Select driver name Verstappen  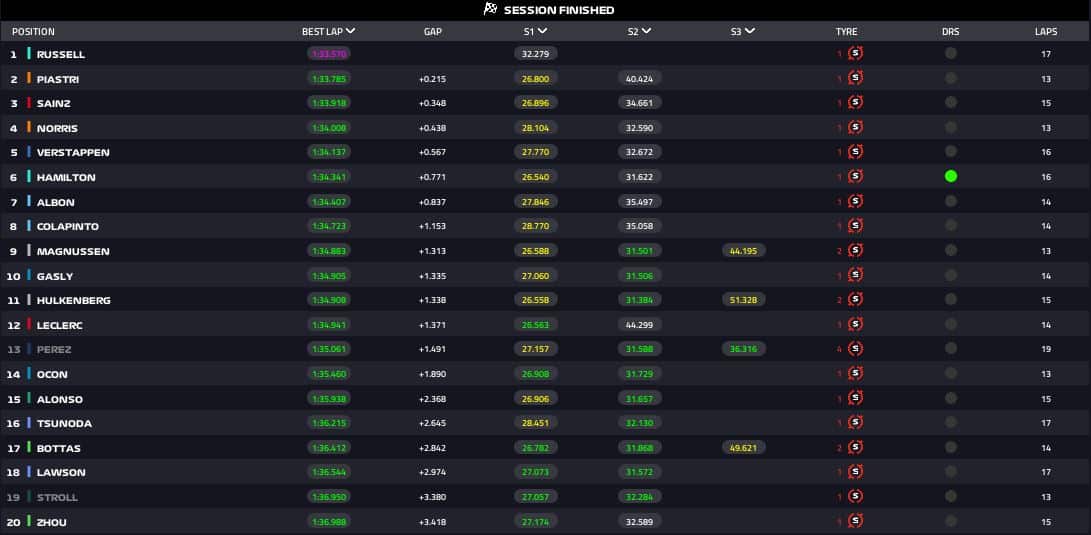point(73,152)
